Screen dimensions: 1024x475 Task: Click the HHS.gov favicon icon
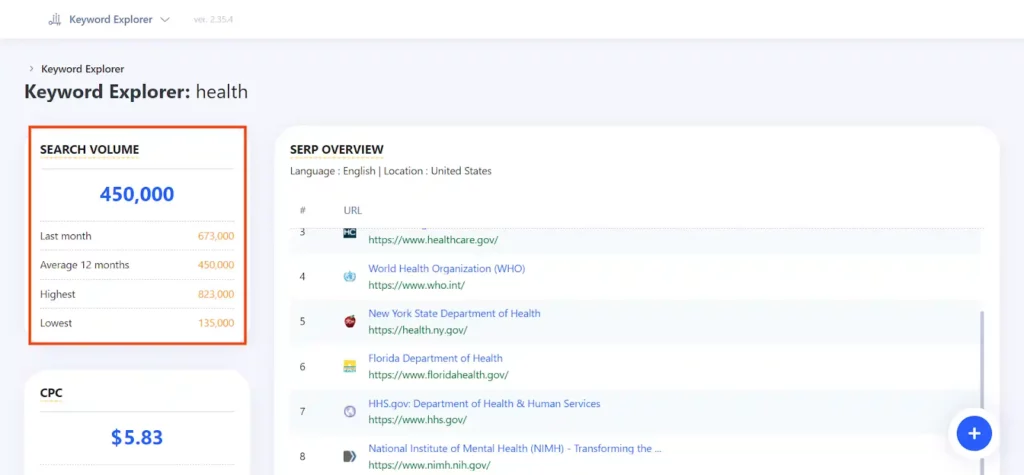click(350, 412)
